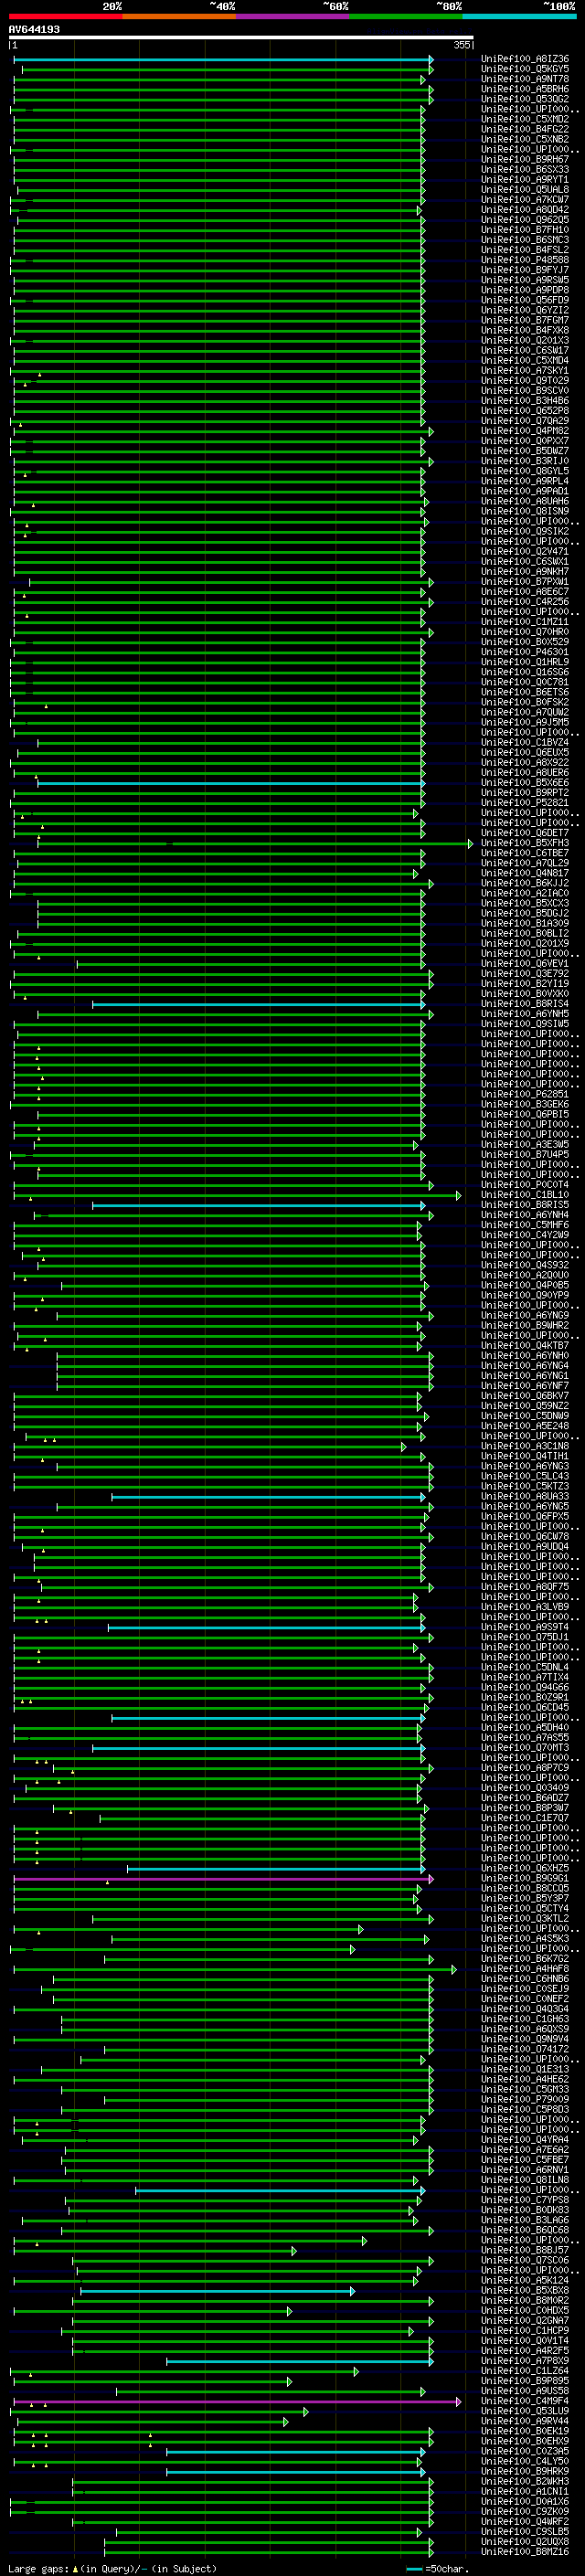Screen dimensions: 585x2576
Task: Select hit UniRef100_A9NT78
Action: [525, 79]
